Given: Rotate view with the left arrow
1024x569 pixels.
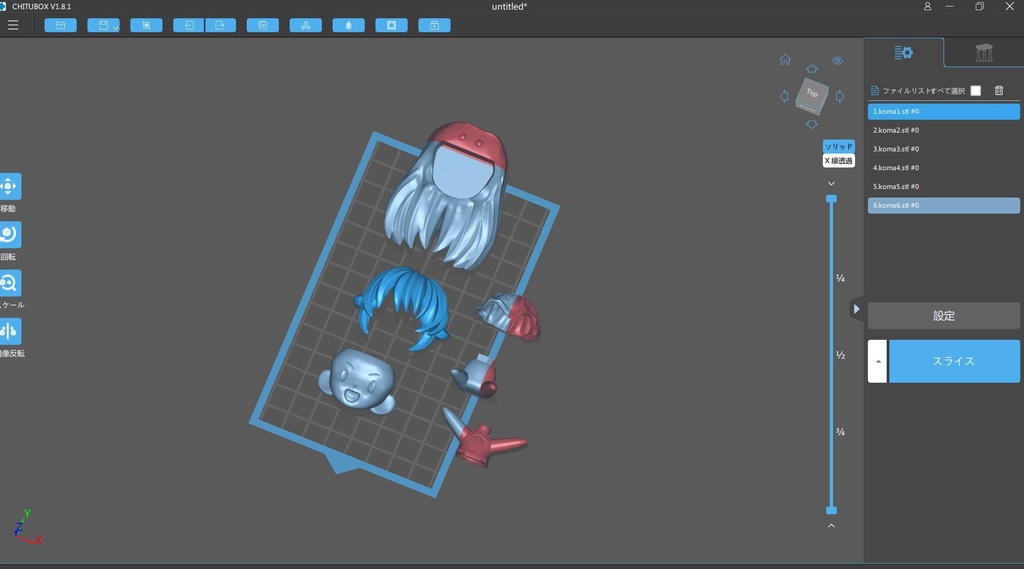Looking at the screenshot, I should coord(784,96).
